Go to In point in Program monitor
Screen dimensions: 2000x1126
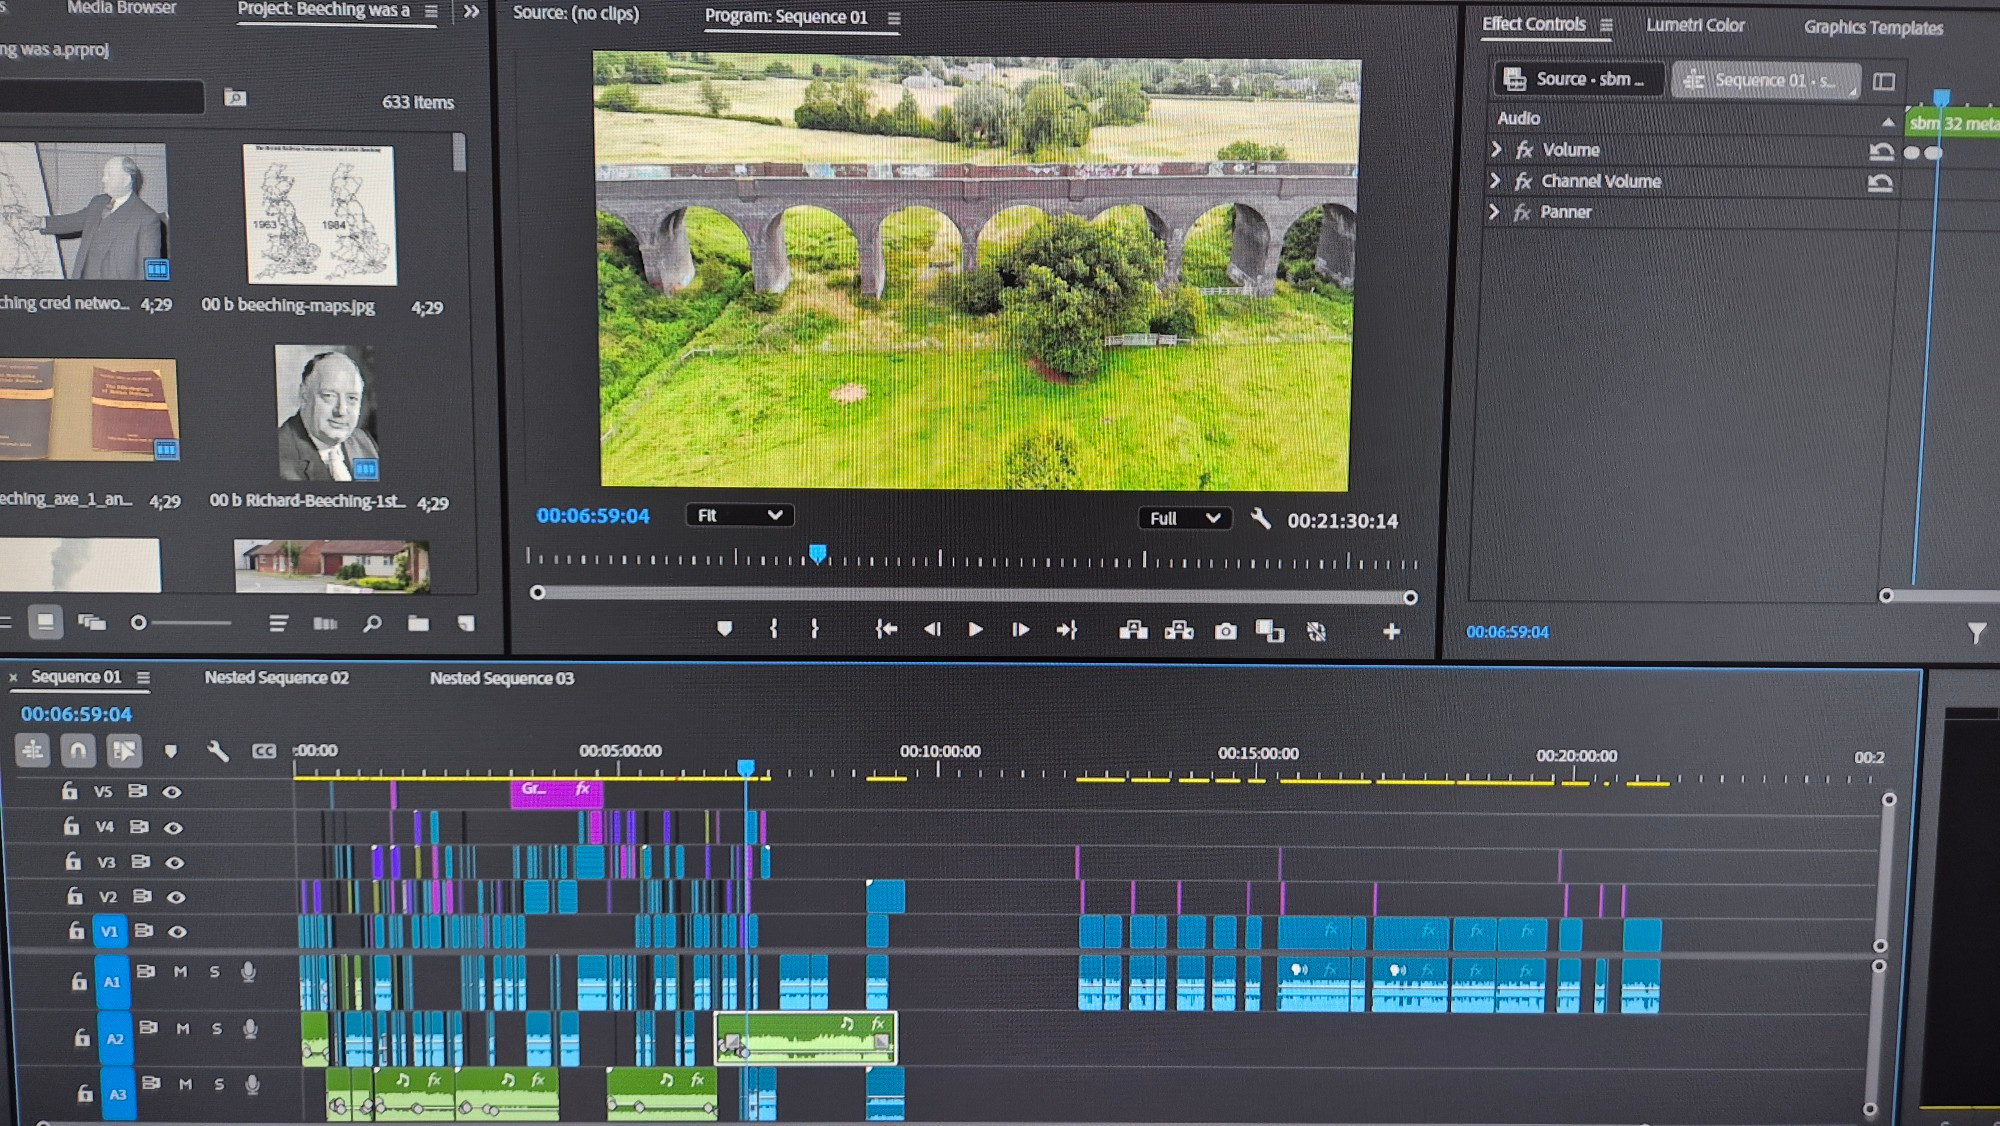[x=886, y=628]
